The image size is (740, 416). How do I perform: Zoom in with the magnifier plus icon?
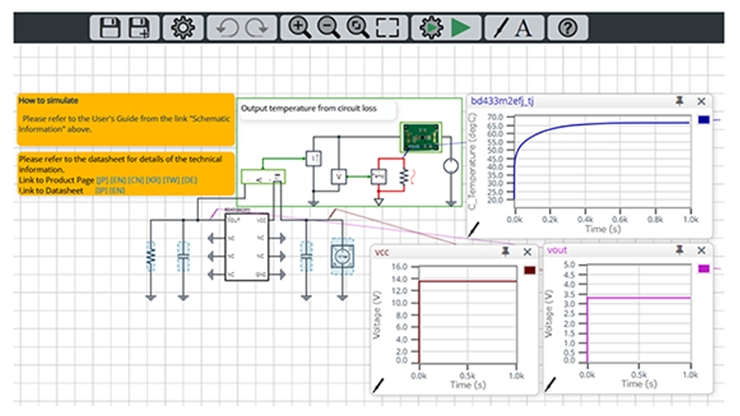[x=298, y=27]
